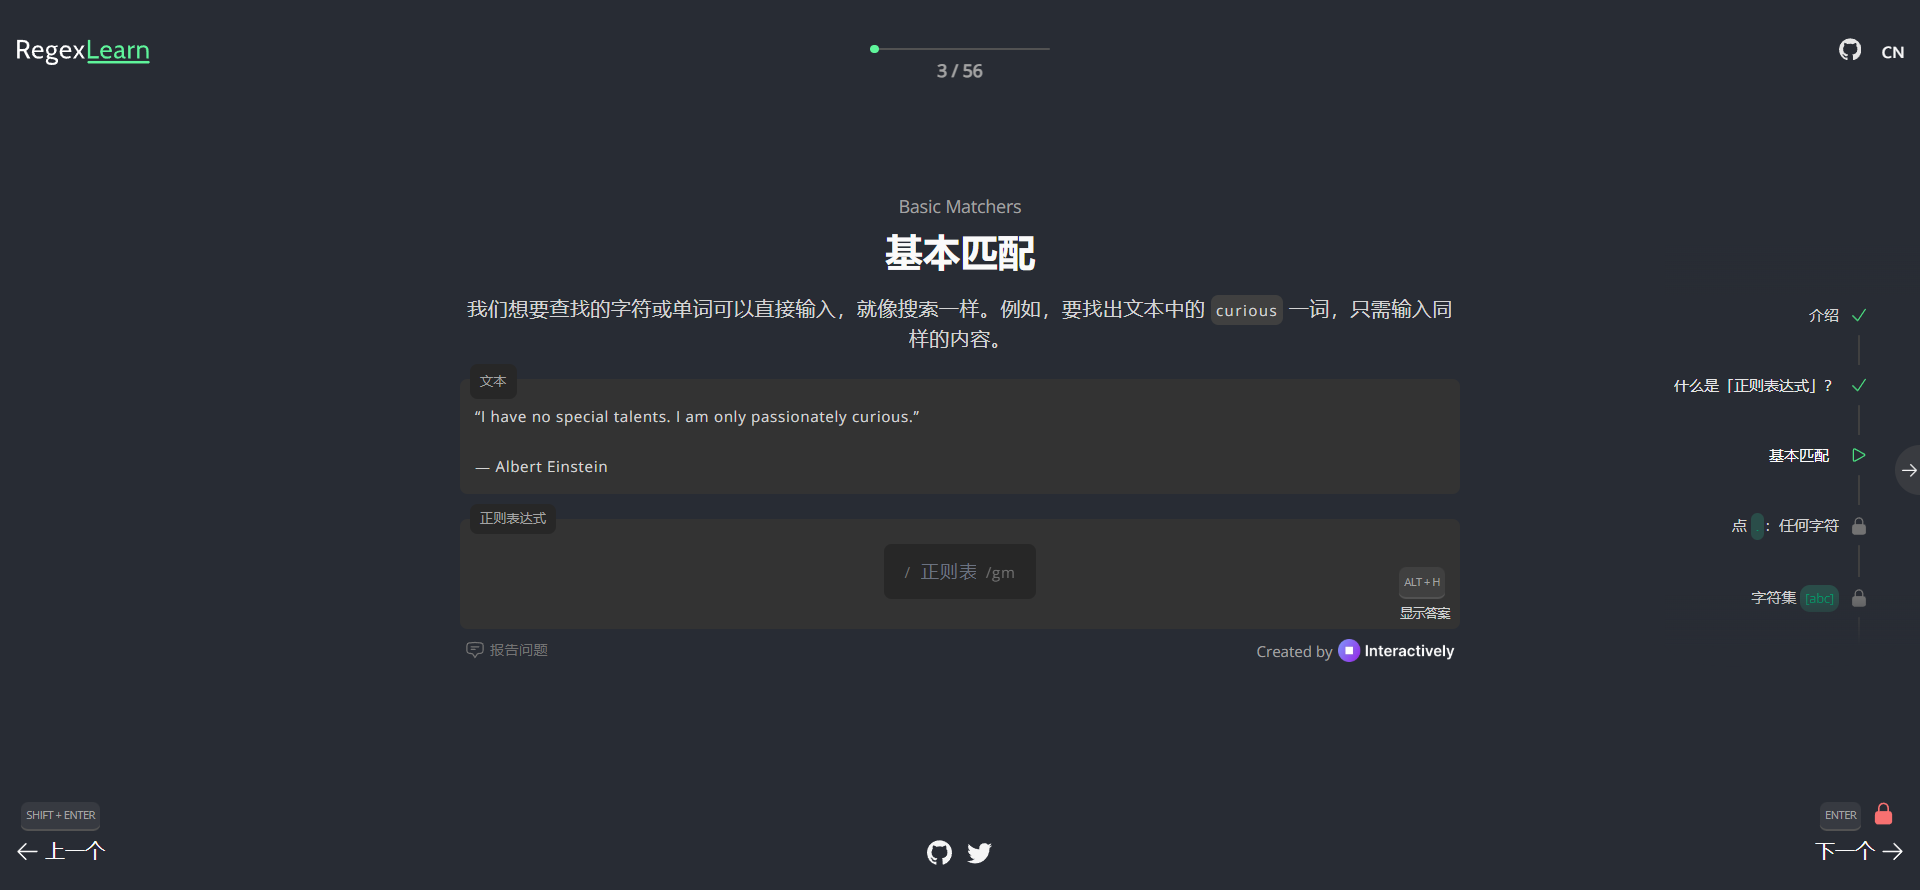This screenshot has width=1920, height=890.
Task: Open Twitter bird icon in footer
Action: [979, 853]
